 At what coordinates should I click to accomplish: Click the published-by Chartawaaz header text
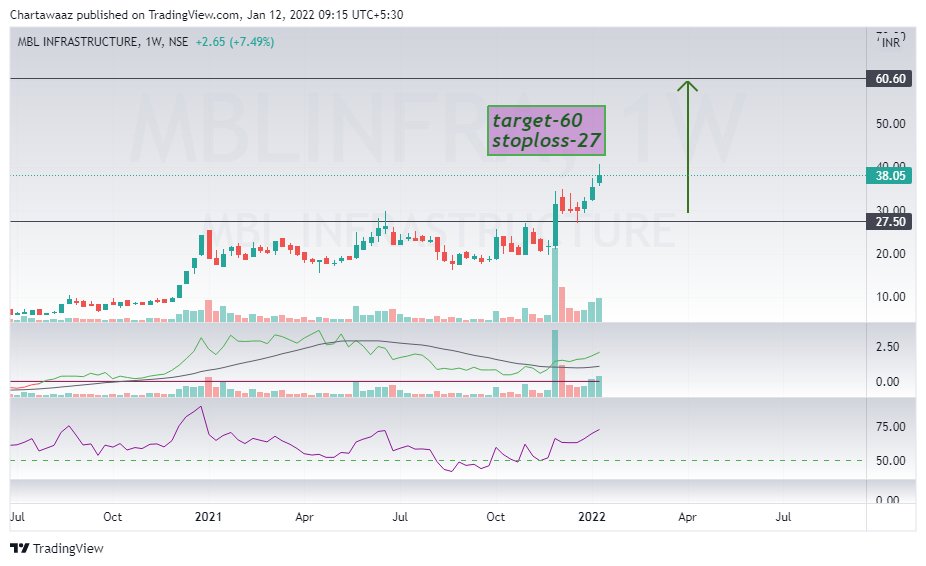pyautogui.click(x=206, y=15)
